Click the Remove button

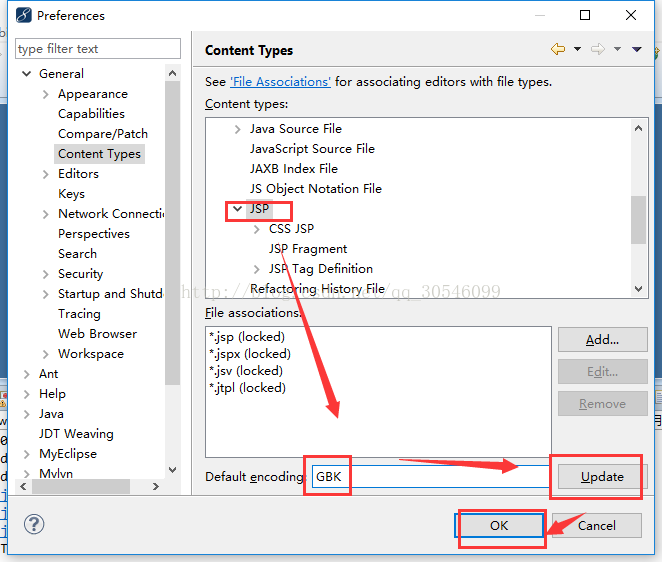pyautogui.click(x=602, y=404)
